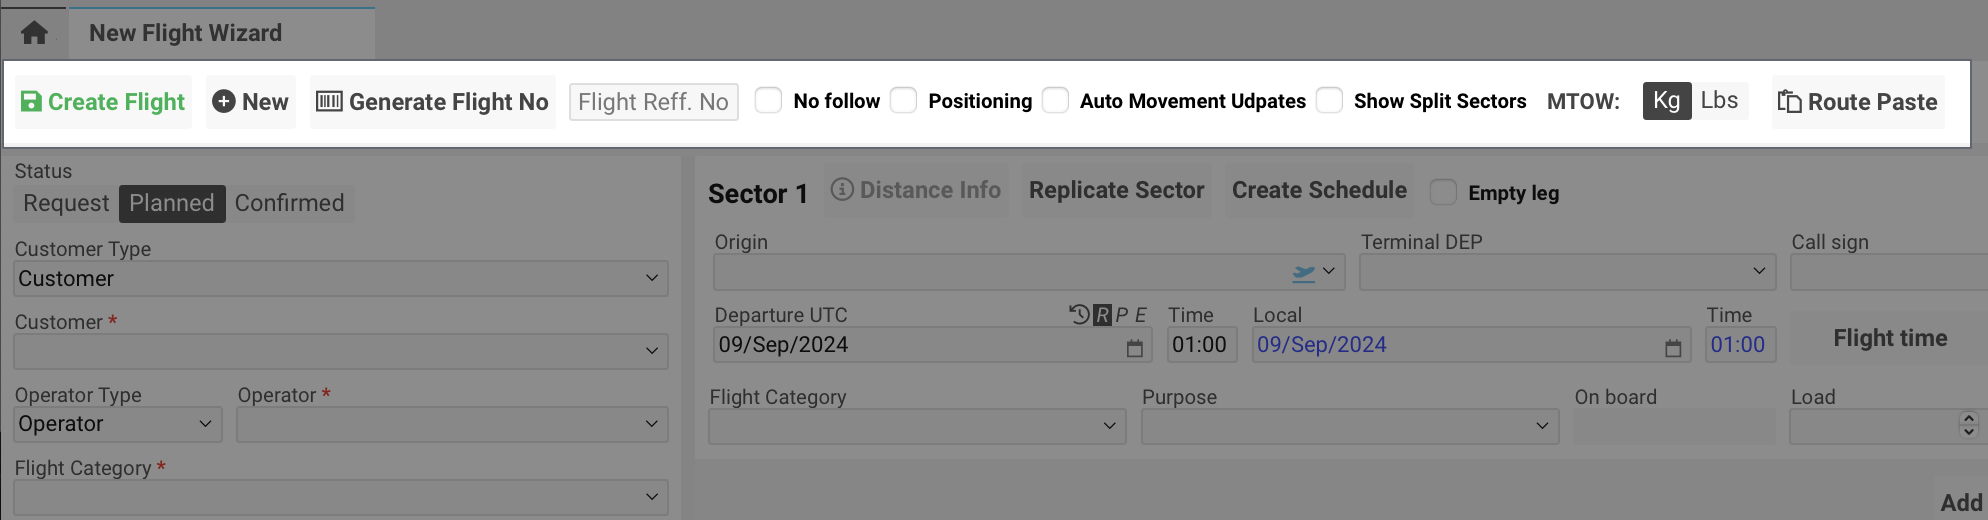
Task: Check the Empty leg checkbox
Action: pos(1443,192)
